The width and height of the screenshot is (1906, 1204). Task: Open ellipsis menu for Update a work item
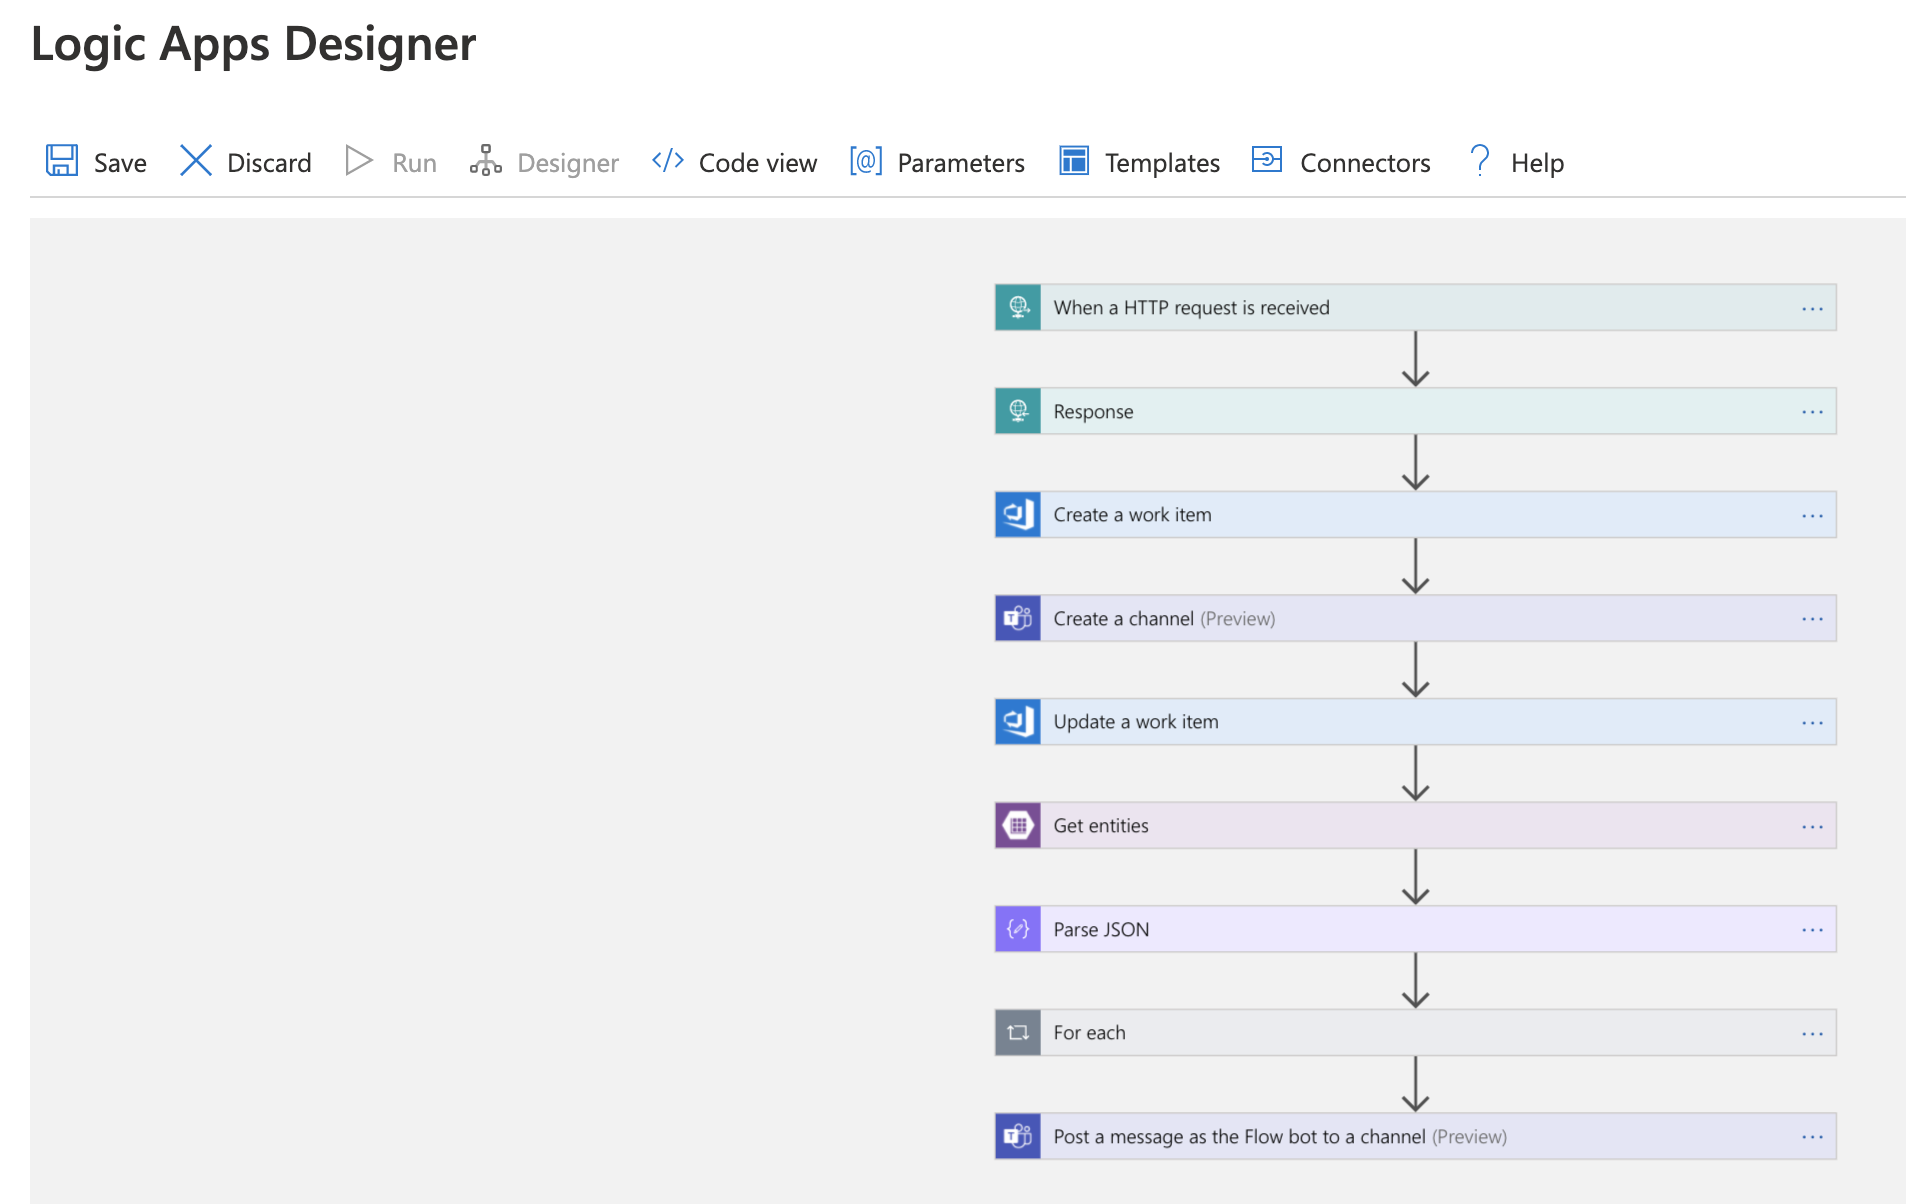1812,723
